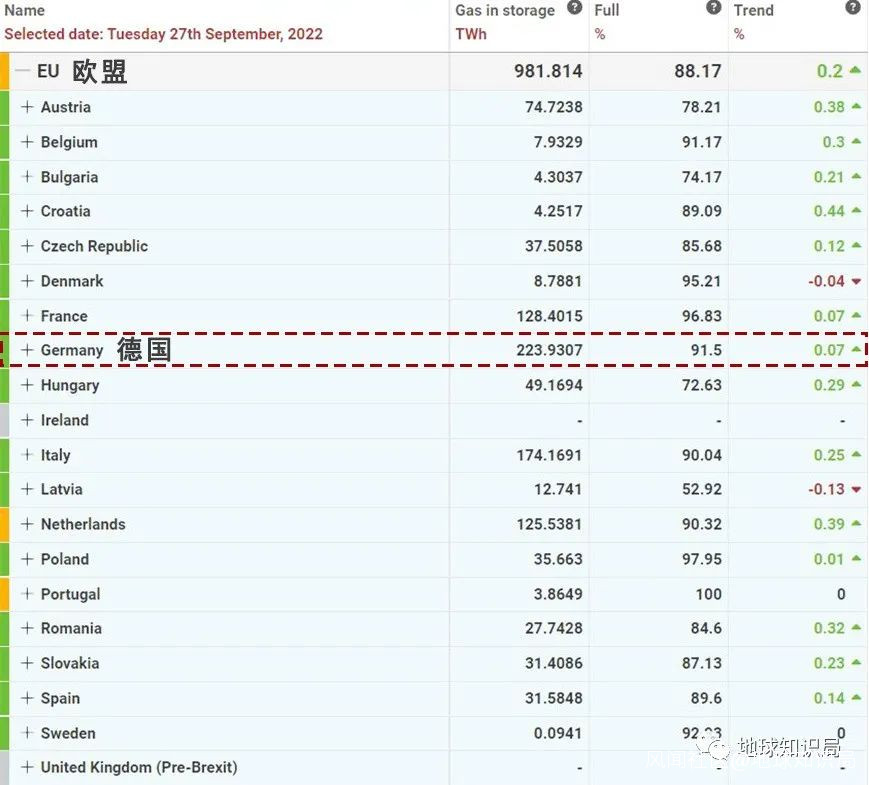Viewport: 869px width, 785px height.
Task: Click the Trend column header
Action: pyautogui.click(x=753, y=10)
